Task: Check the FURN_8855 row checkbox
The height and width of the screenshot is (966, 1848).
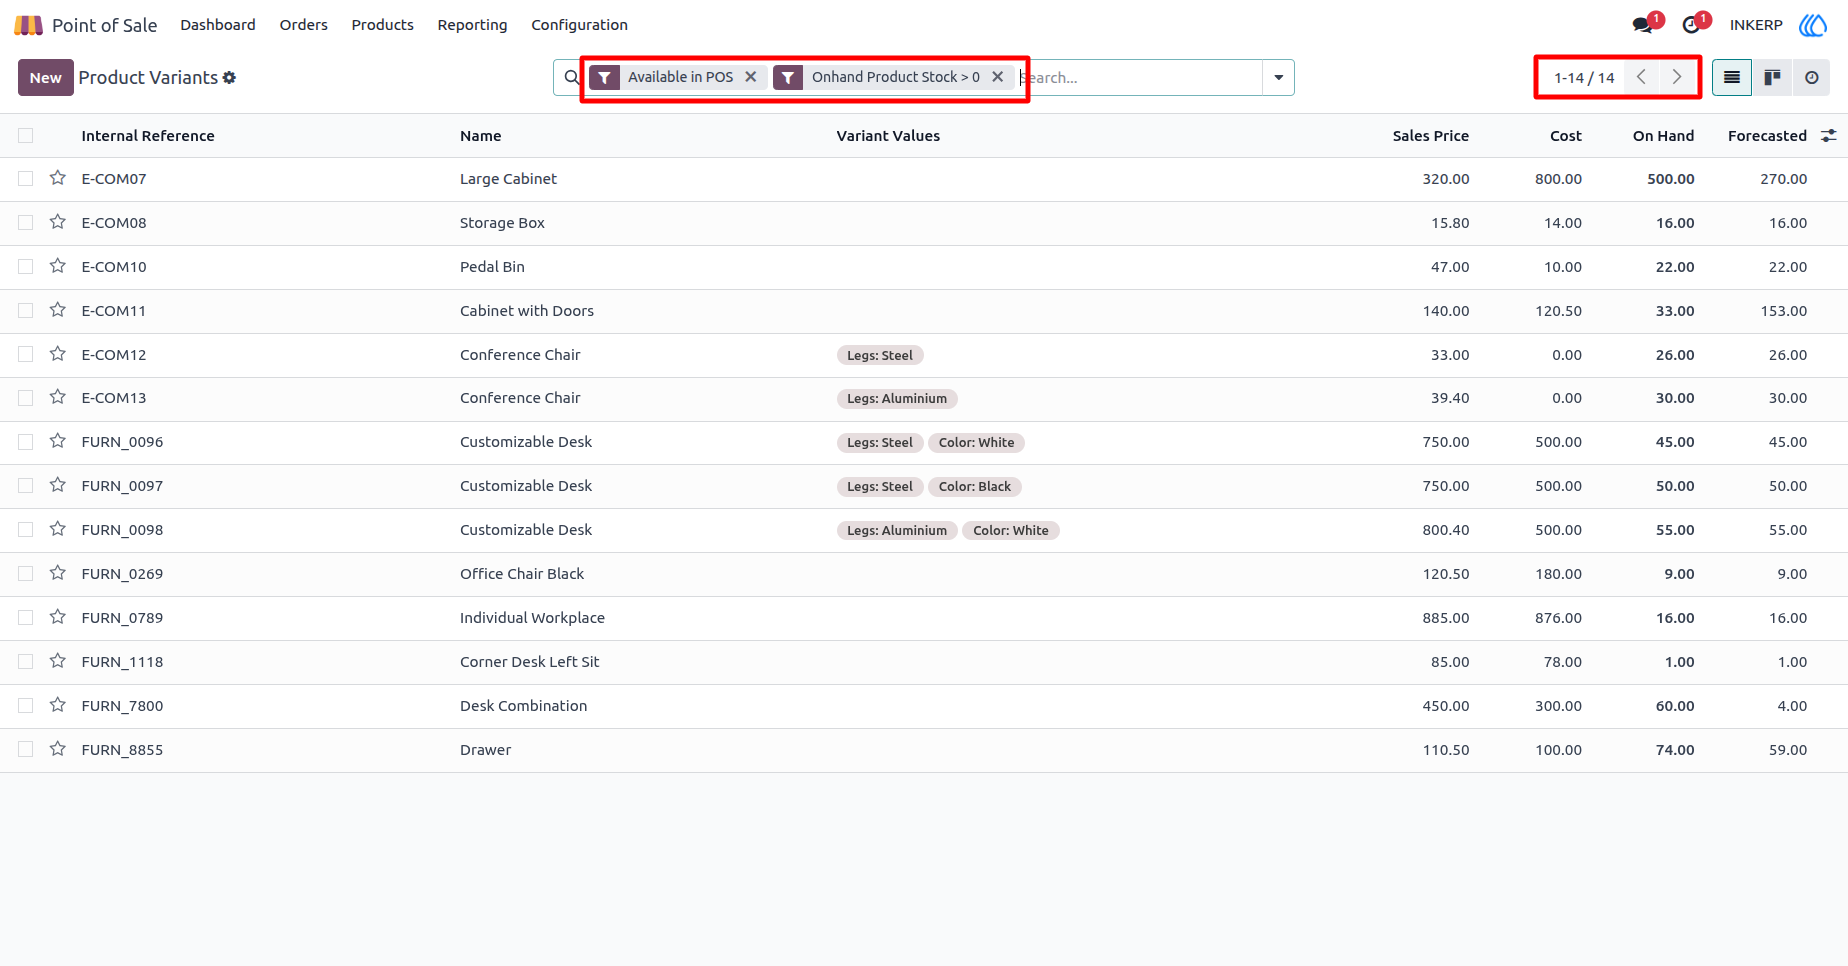Action: pyautogui.click(x=26, y=750)
